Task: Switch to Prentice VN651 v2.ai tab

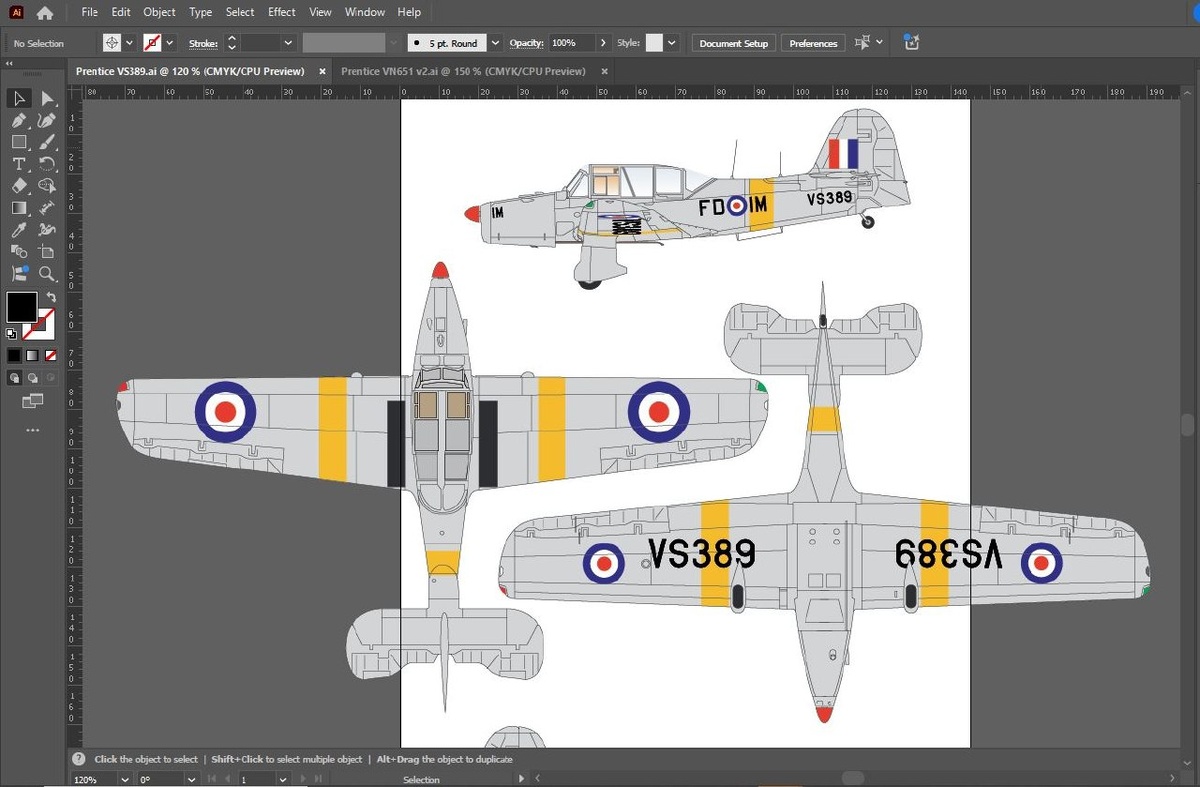Action: [x=462, y=71]
